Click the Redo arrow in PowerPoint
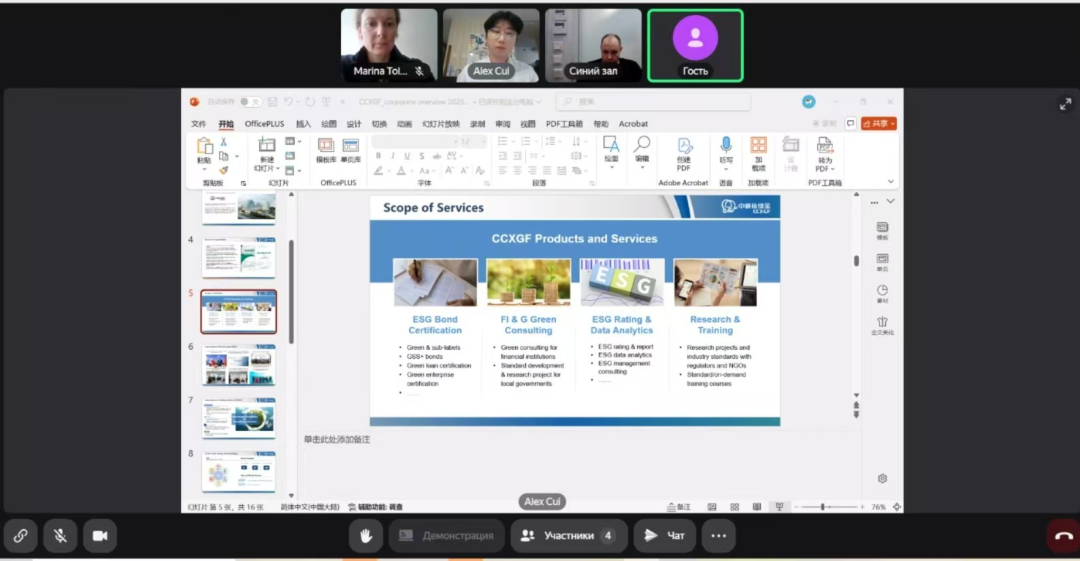This screenshot has height=561, width=1080. tap(310, 101)
